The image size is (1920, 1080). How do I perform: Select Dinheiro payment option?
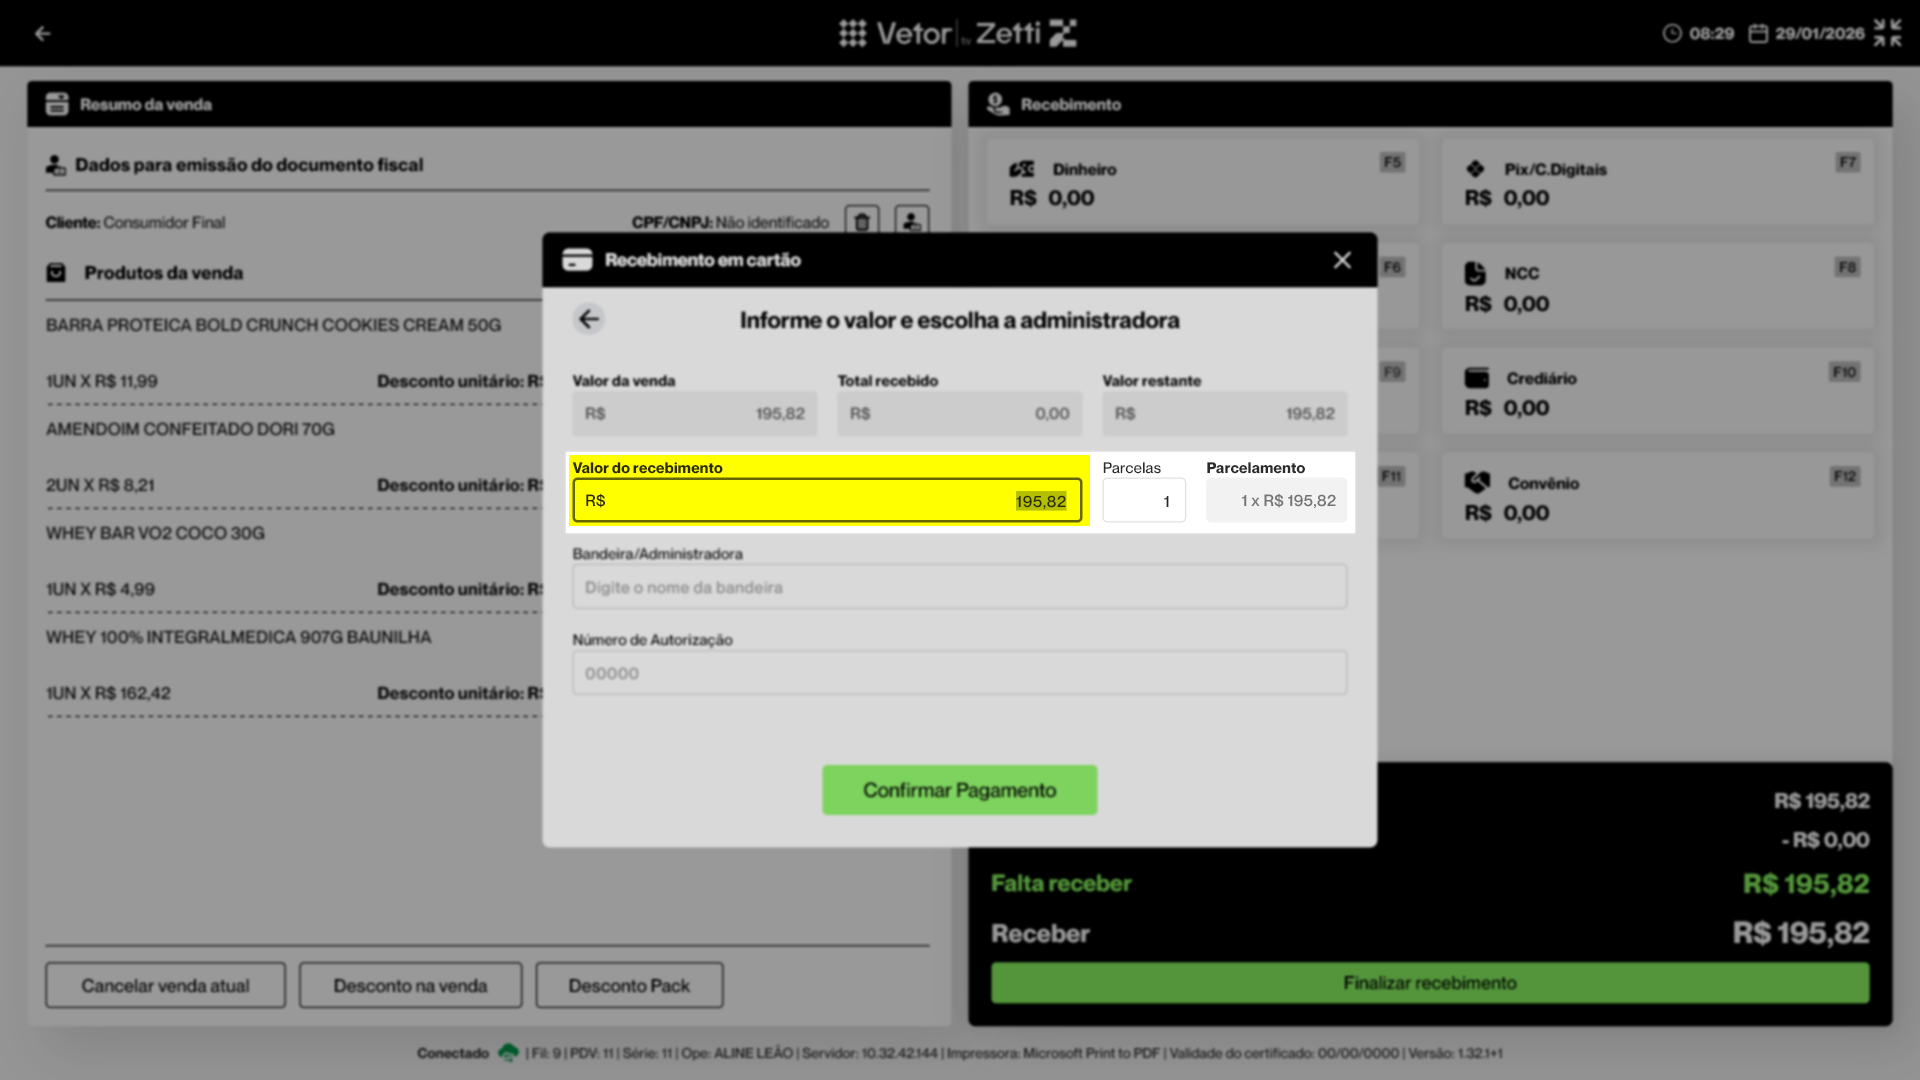click(1200, 183)
